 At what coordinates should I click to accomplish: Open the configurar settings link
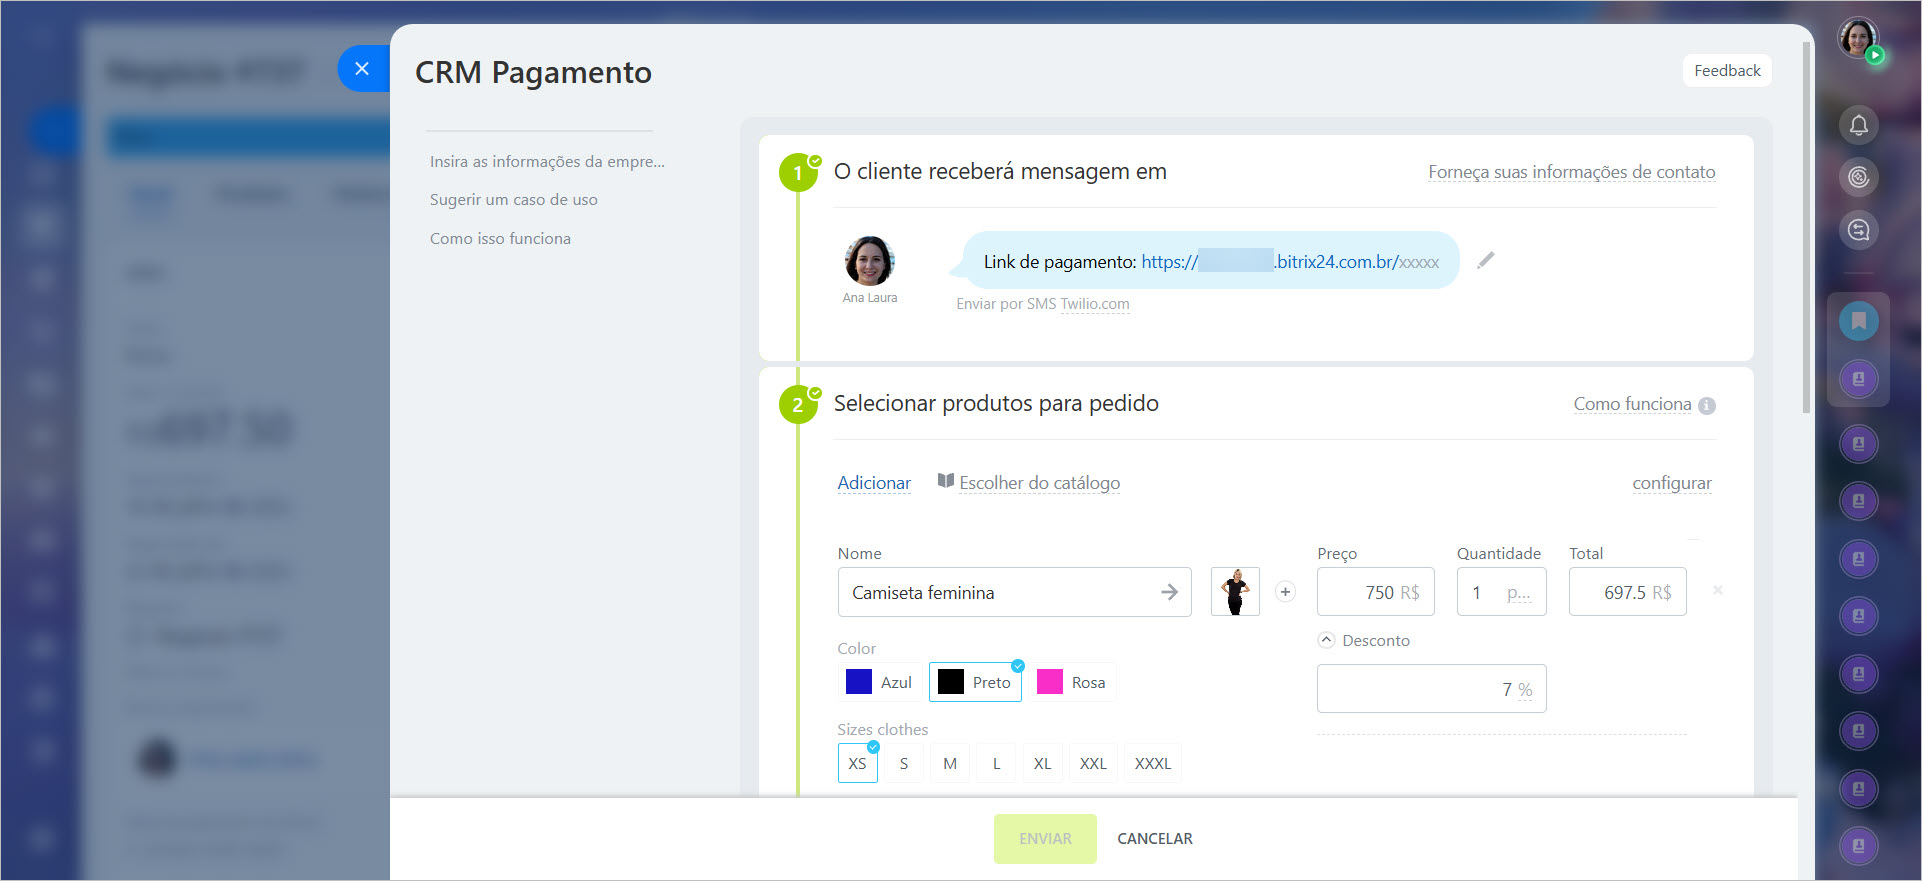click(x=1672, y=483)
